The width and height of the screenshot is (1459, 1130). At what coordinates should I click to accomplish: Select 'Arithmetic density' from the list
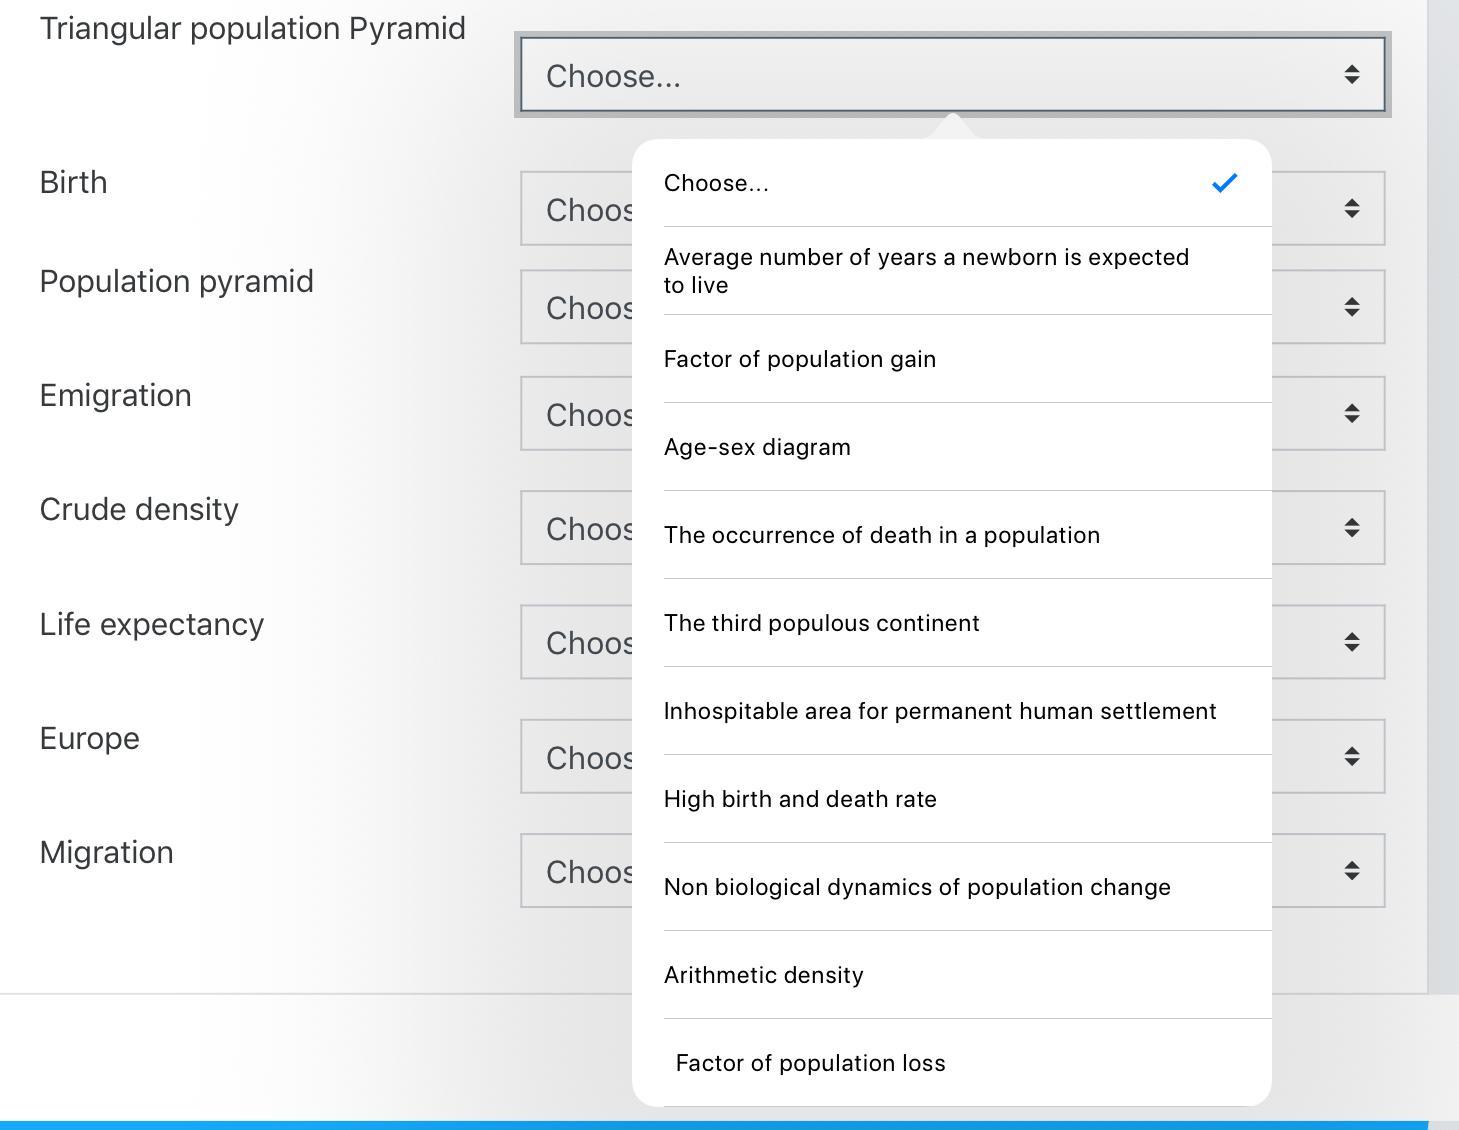point(763,976)
